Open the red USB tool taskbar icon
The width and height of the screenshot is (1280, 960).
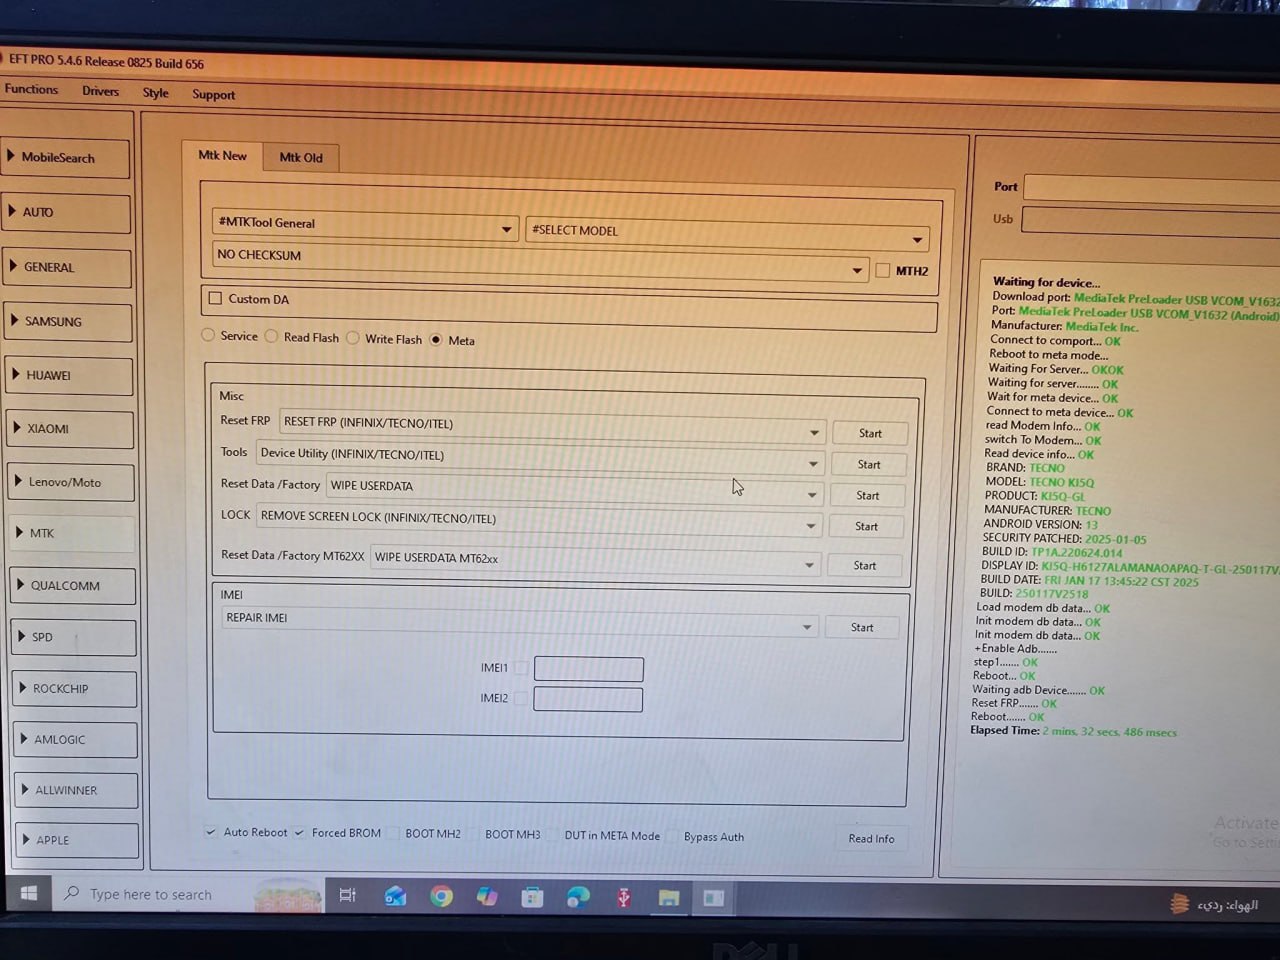pyautogui.click(x=623, y=897)
